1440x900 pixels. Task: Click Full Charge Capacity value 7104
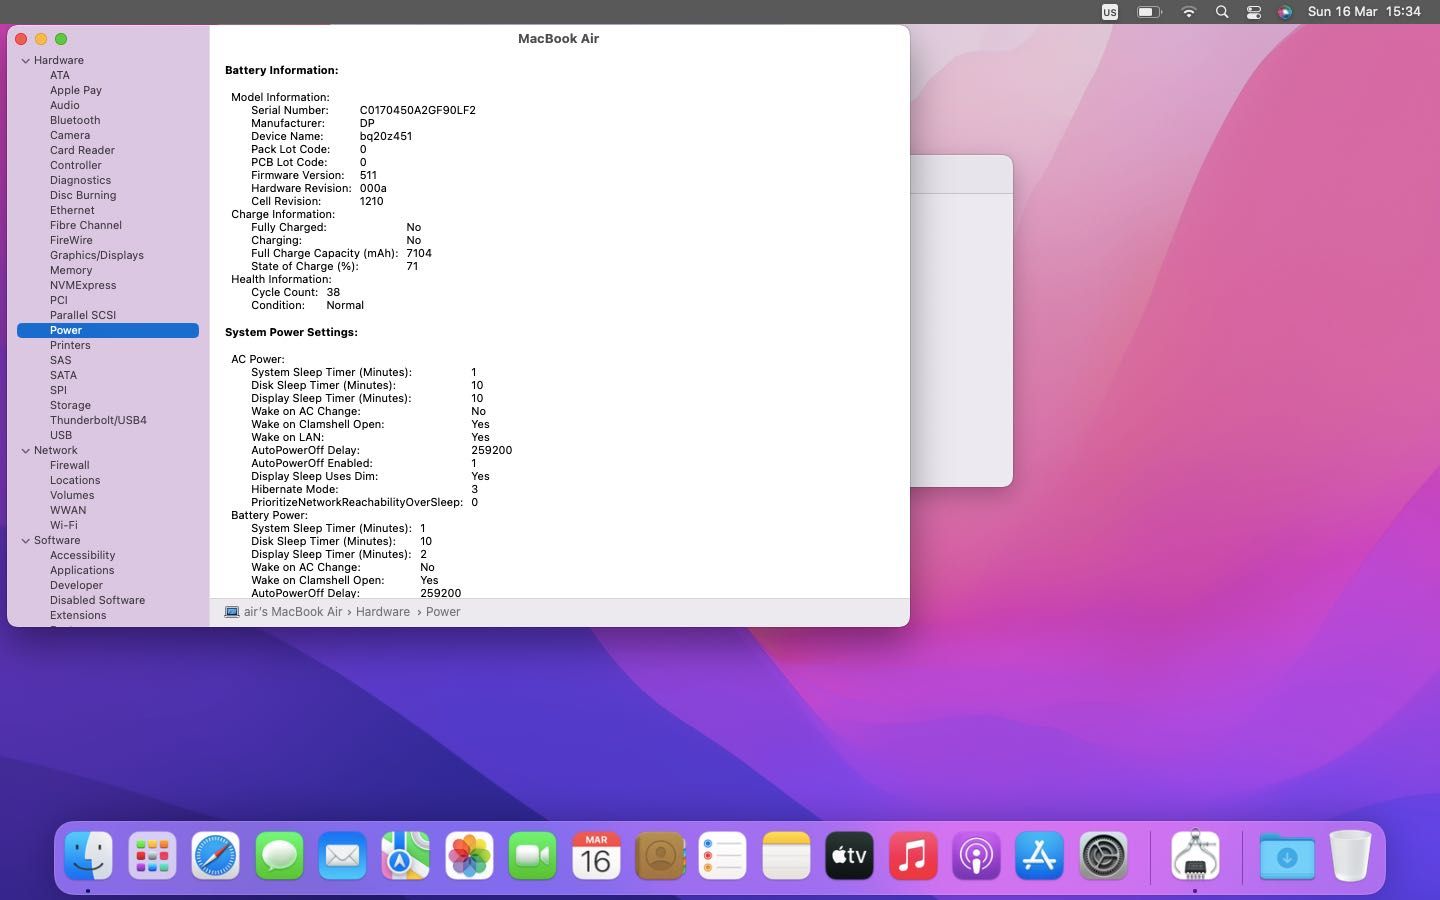point(419,253)
